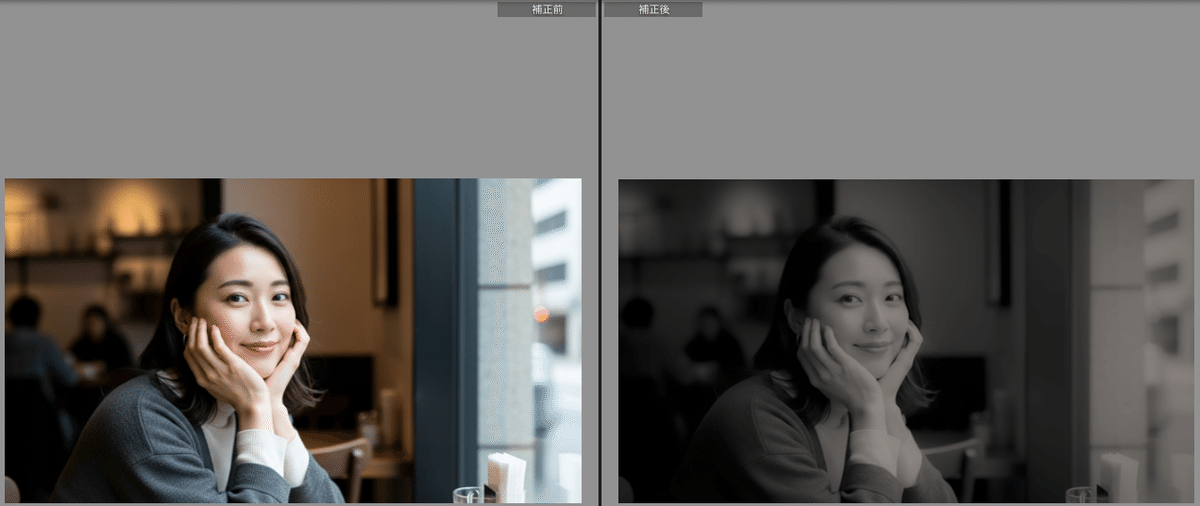The image size is (1200, 506).
Task: Click the orange bokeh light in before photo
Action: click(541, 314)
